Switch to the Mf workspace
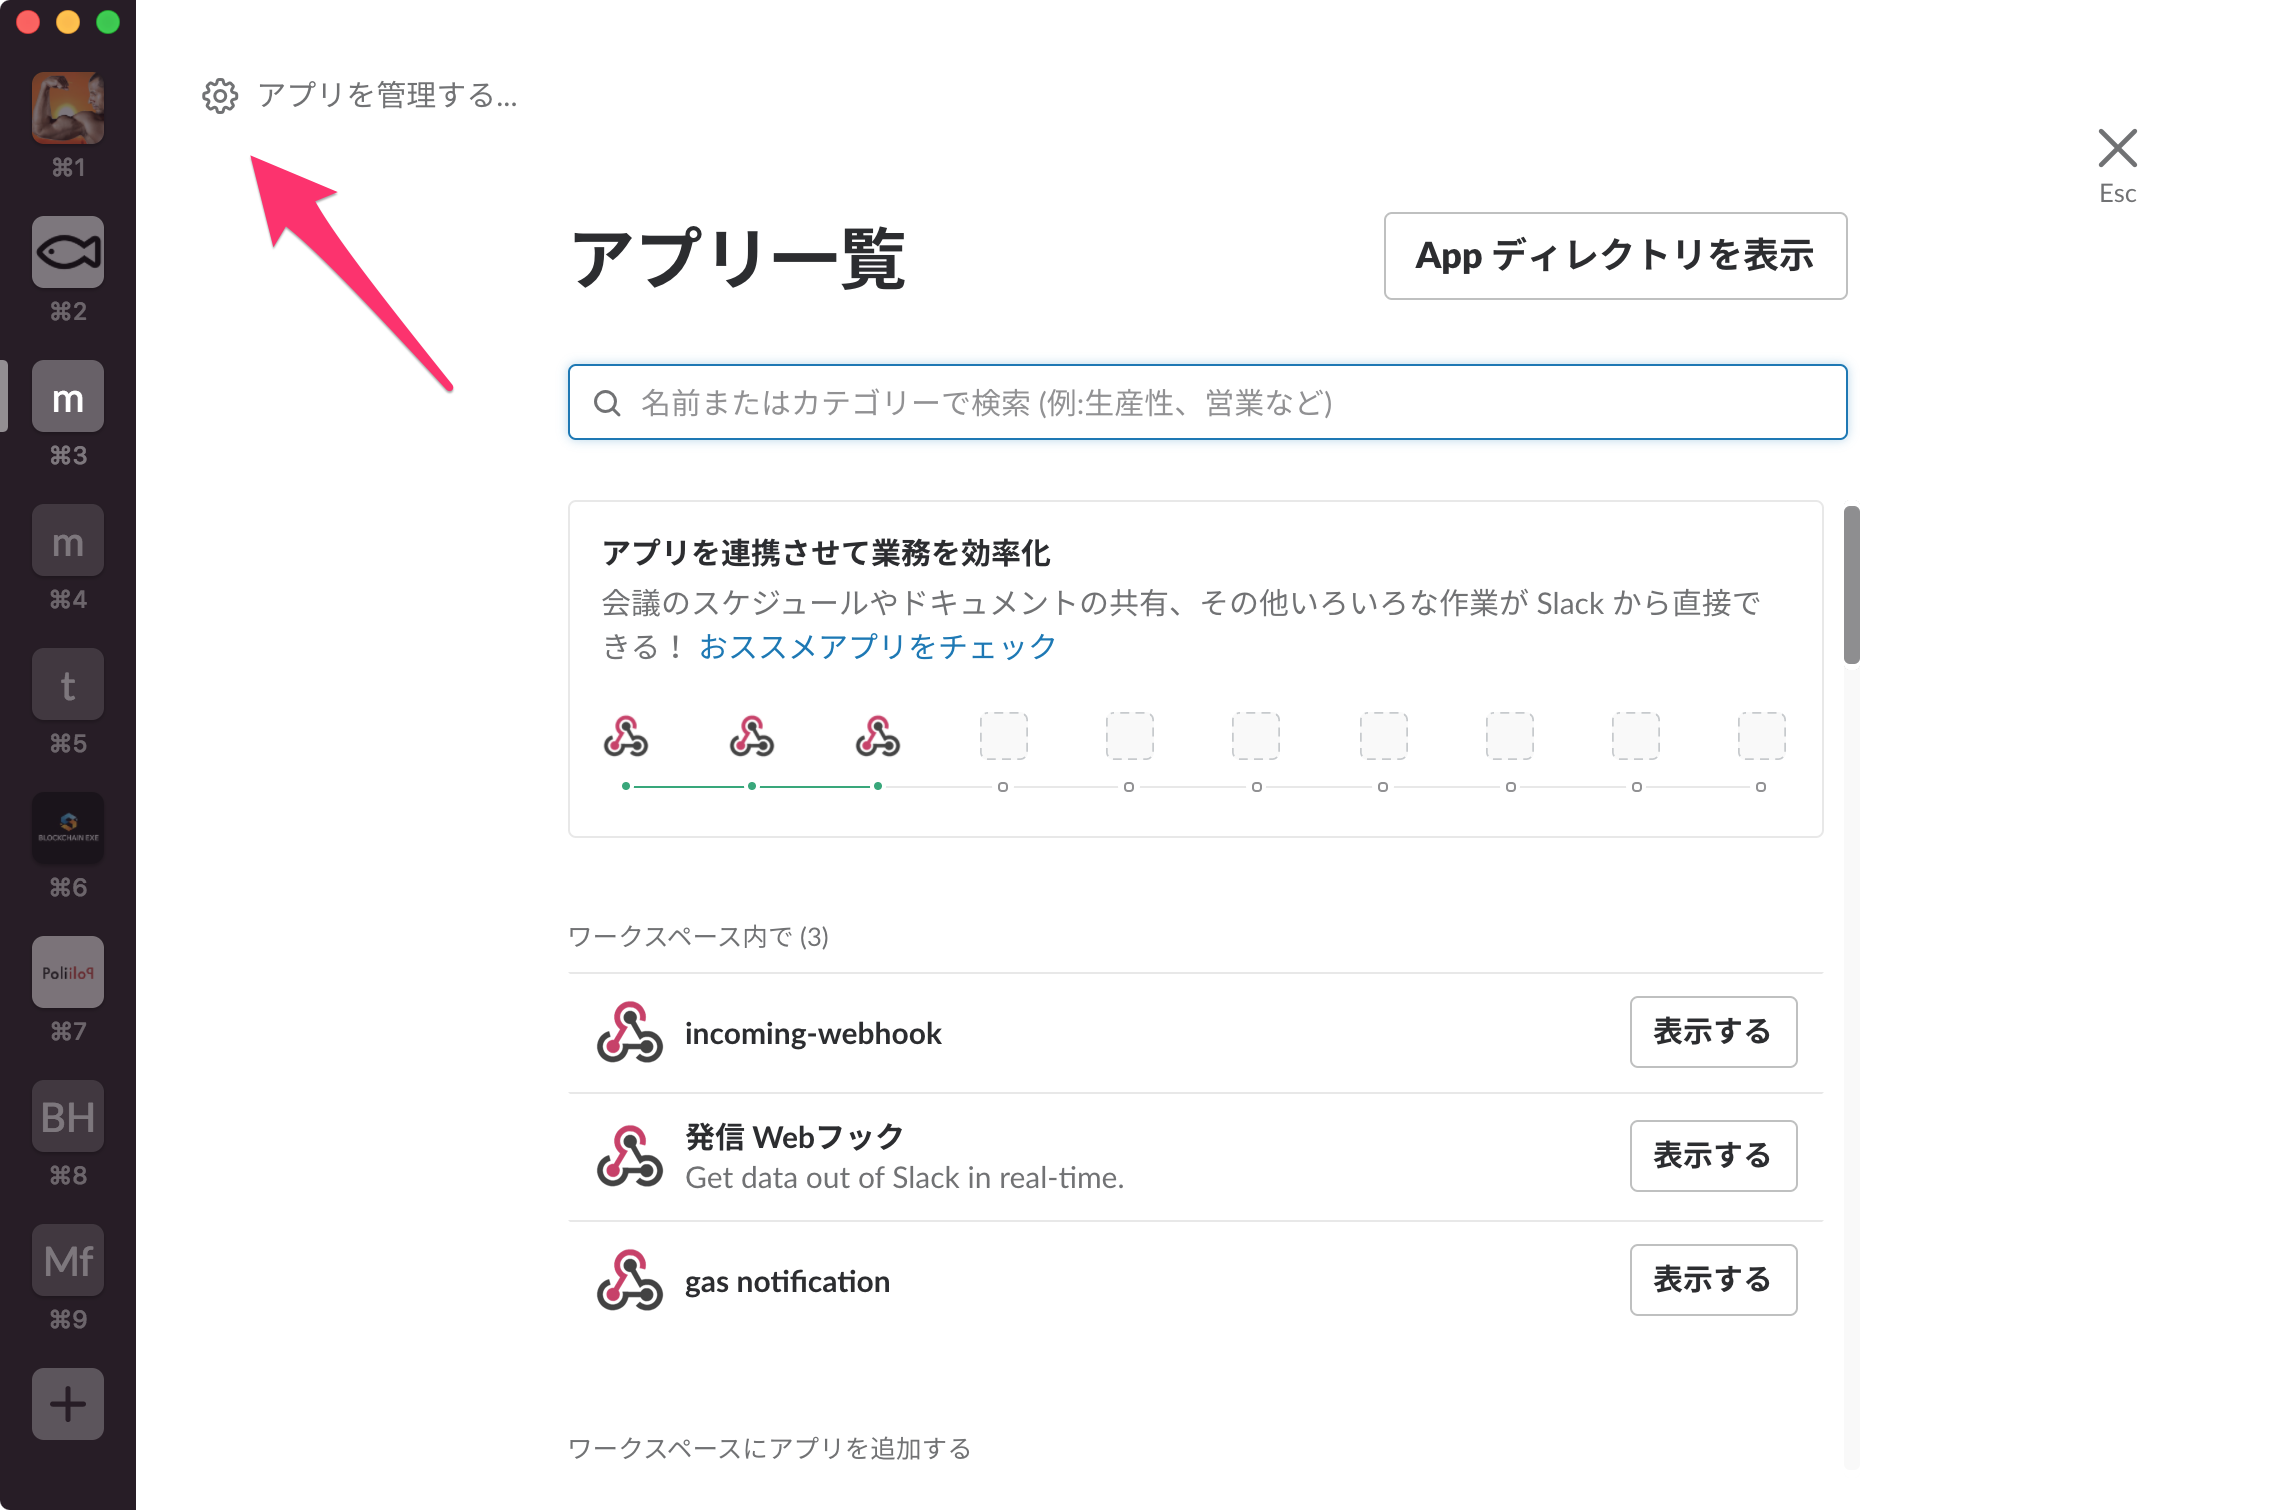 (x=68, y=1261)
